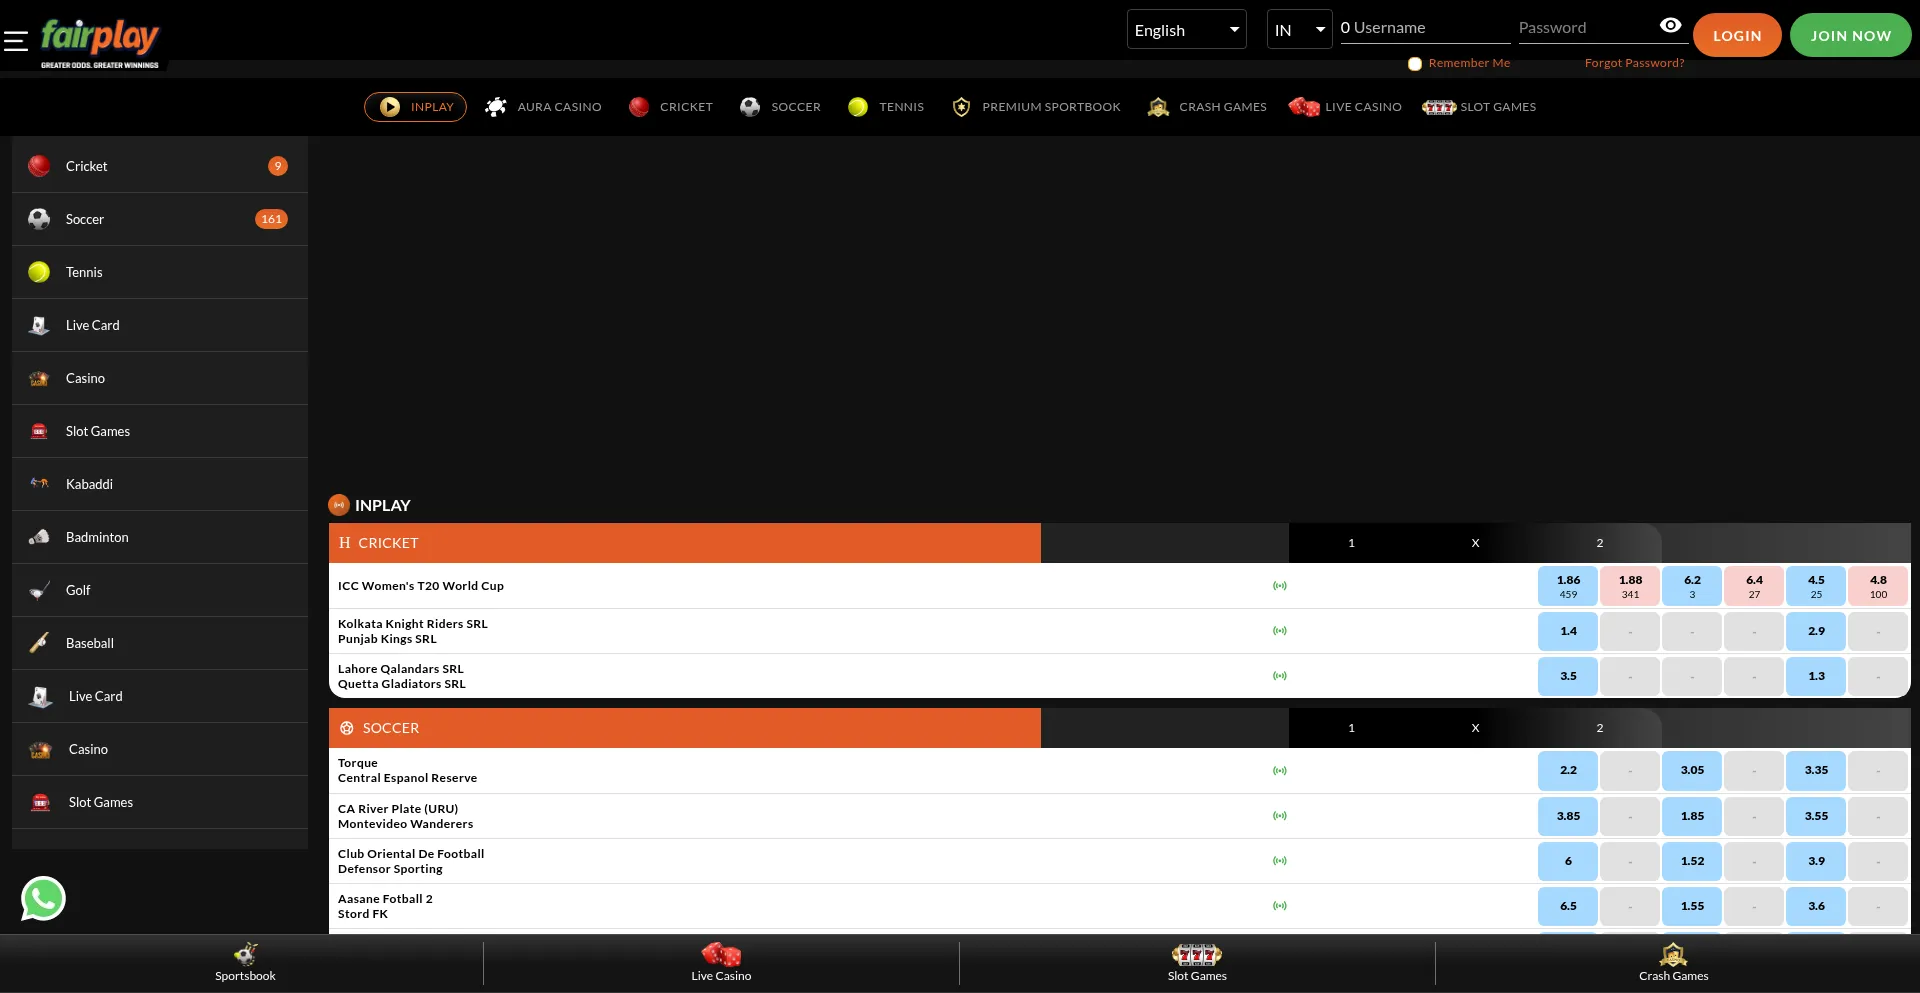The height and width of the screenshot is (993, 1920).
Task: Click the 9 Cricket count badge
Action: tap(278, 166)
